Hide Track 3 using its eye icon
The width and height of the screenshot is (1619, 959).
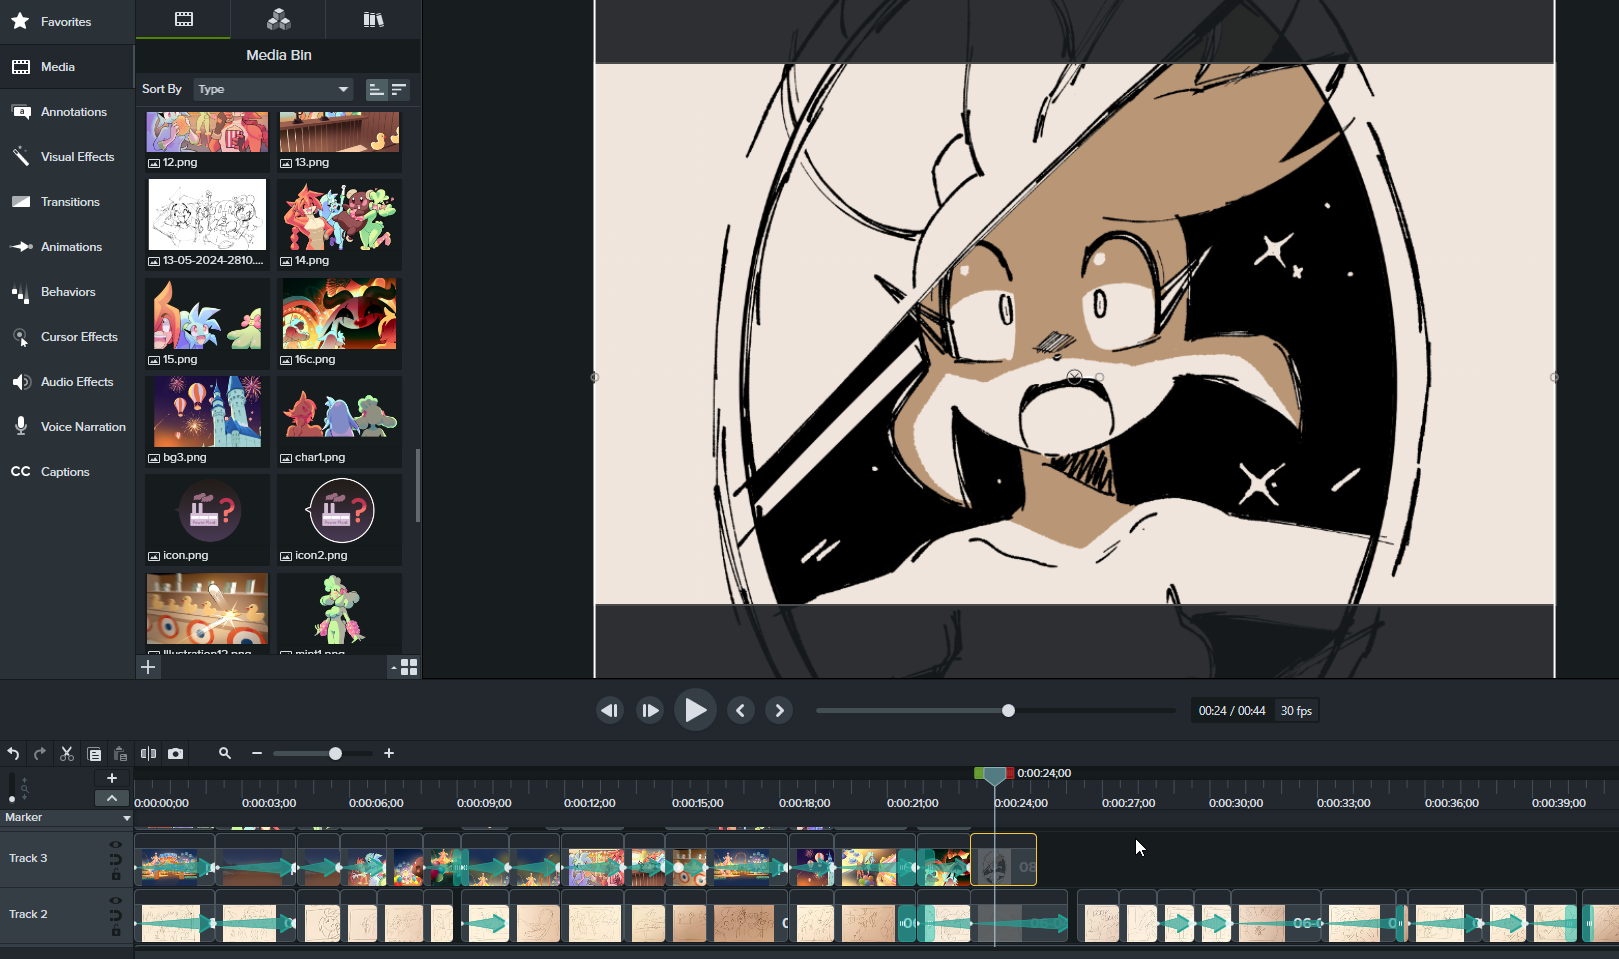tap(116, 845)
